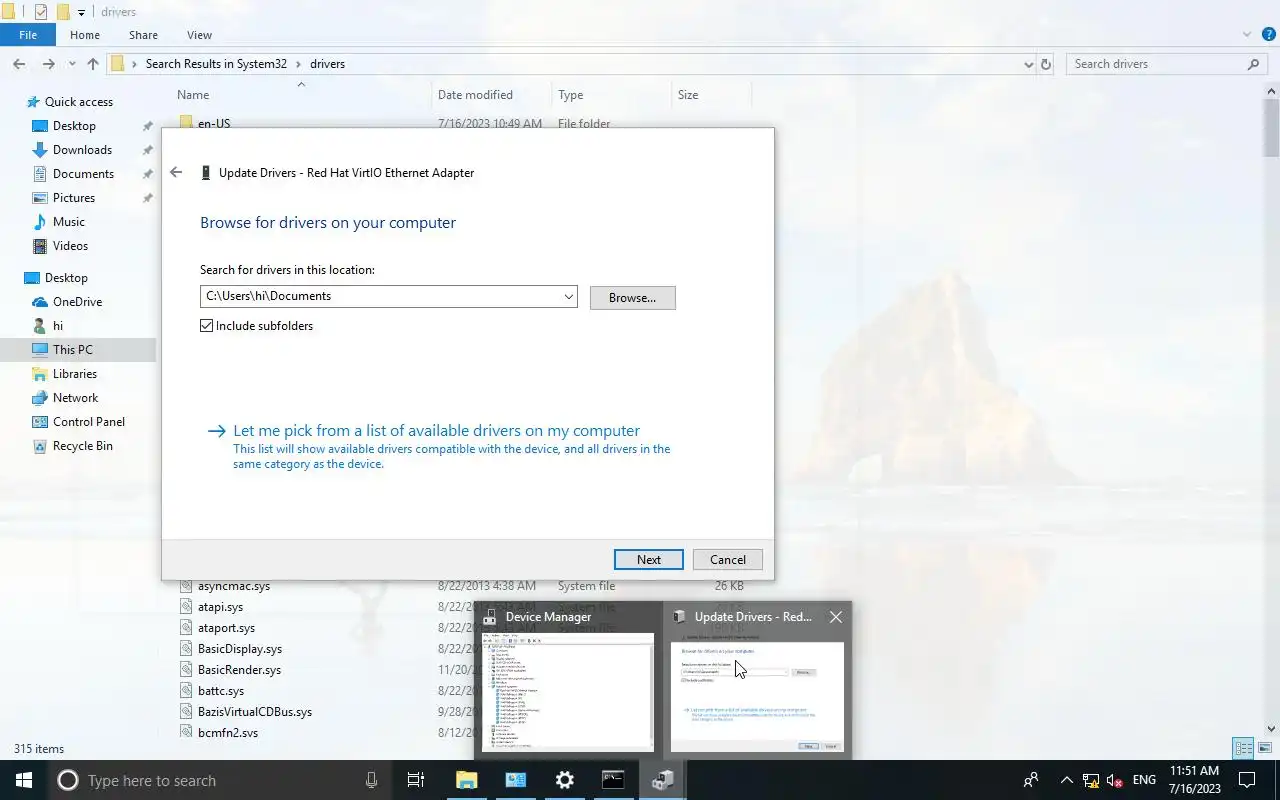Screen dimensions: 1280x800
Task: Switch to the View ribbon tab
Action: pos(199,35)
